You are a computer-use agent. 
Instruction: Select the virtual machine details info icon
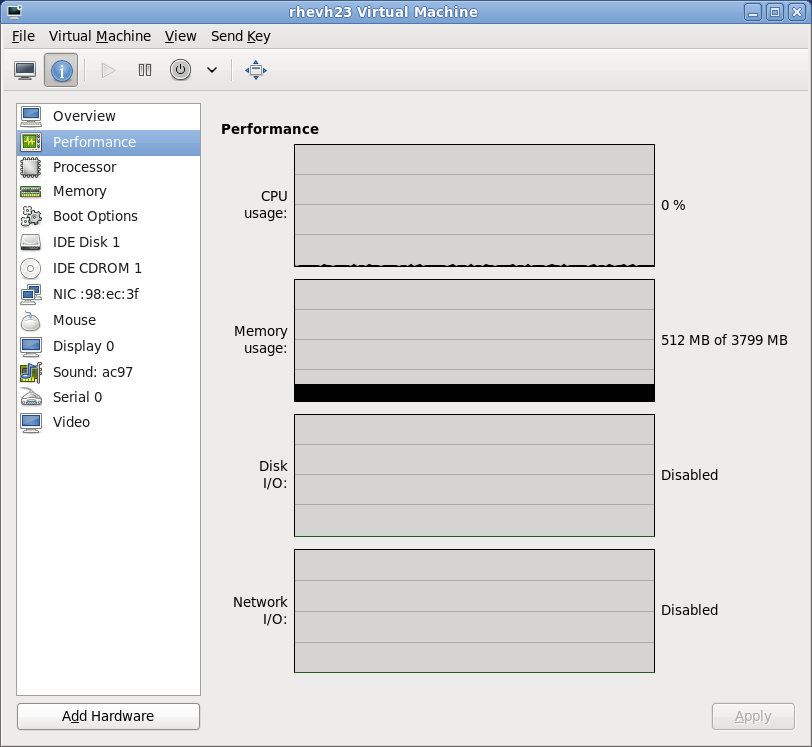[63, 70]
